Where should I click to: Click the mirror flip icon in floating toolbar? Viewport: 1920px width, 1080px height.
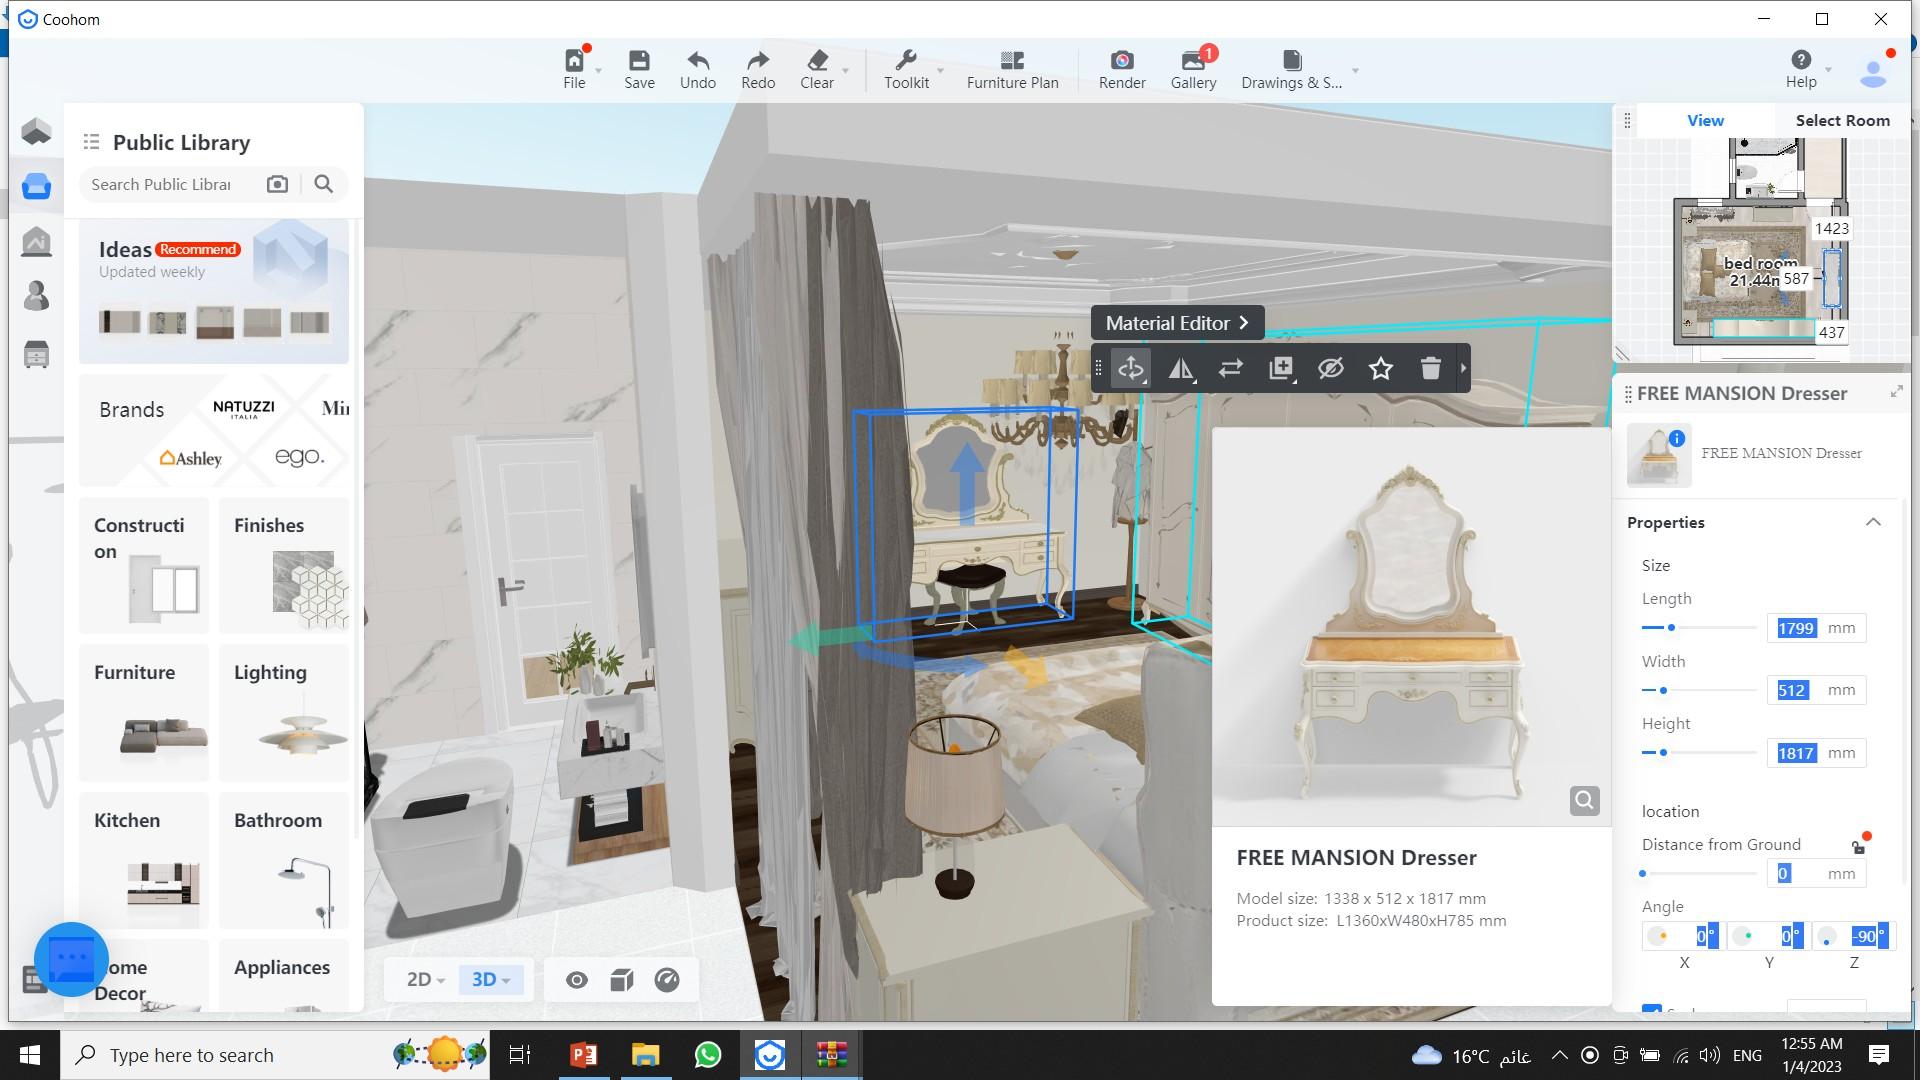tap(1180, 369)
